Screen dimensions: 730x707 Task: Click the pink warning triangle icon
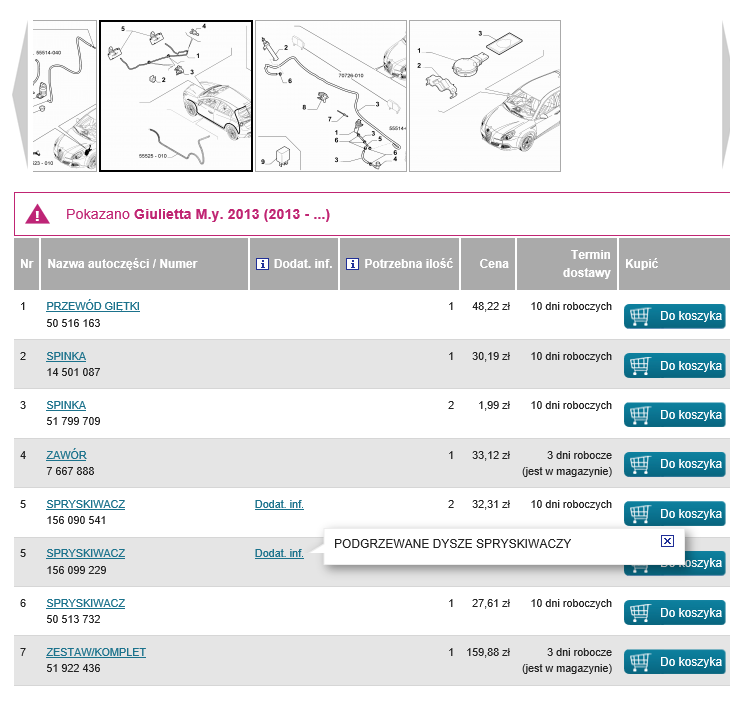37,214
